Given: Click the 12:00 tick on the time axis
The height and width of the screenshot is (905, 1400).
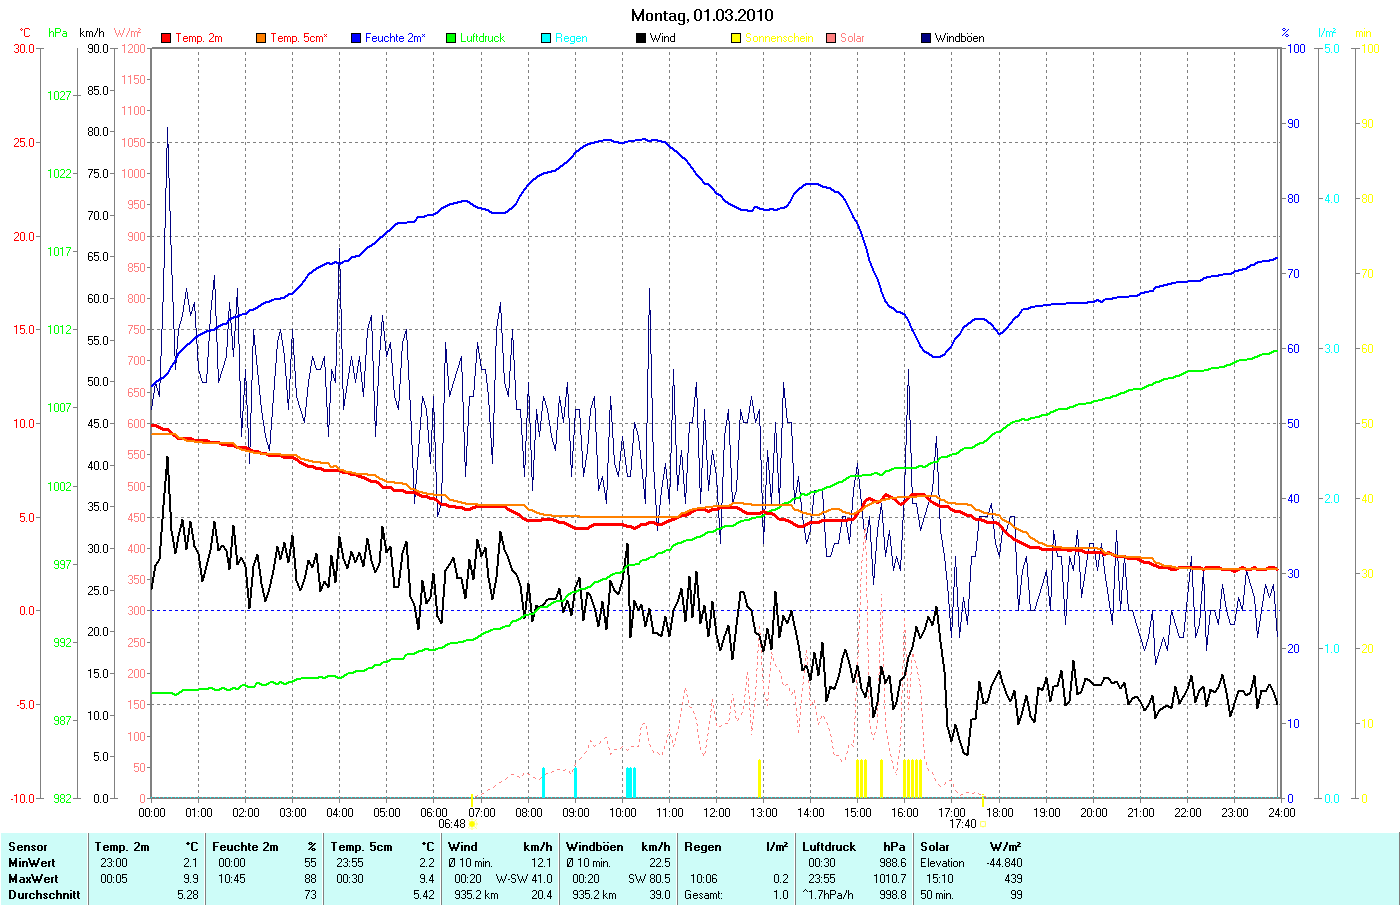Looking at the screenshot, I should click(x=716, y=812).
